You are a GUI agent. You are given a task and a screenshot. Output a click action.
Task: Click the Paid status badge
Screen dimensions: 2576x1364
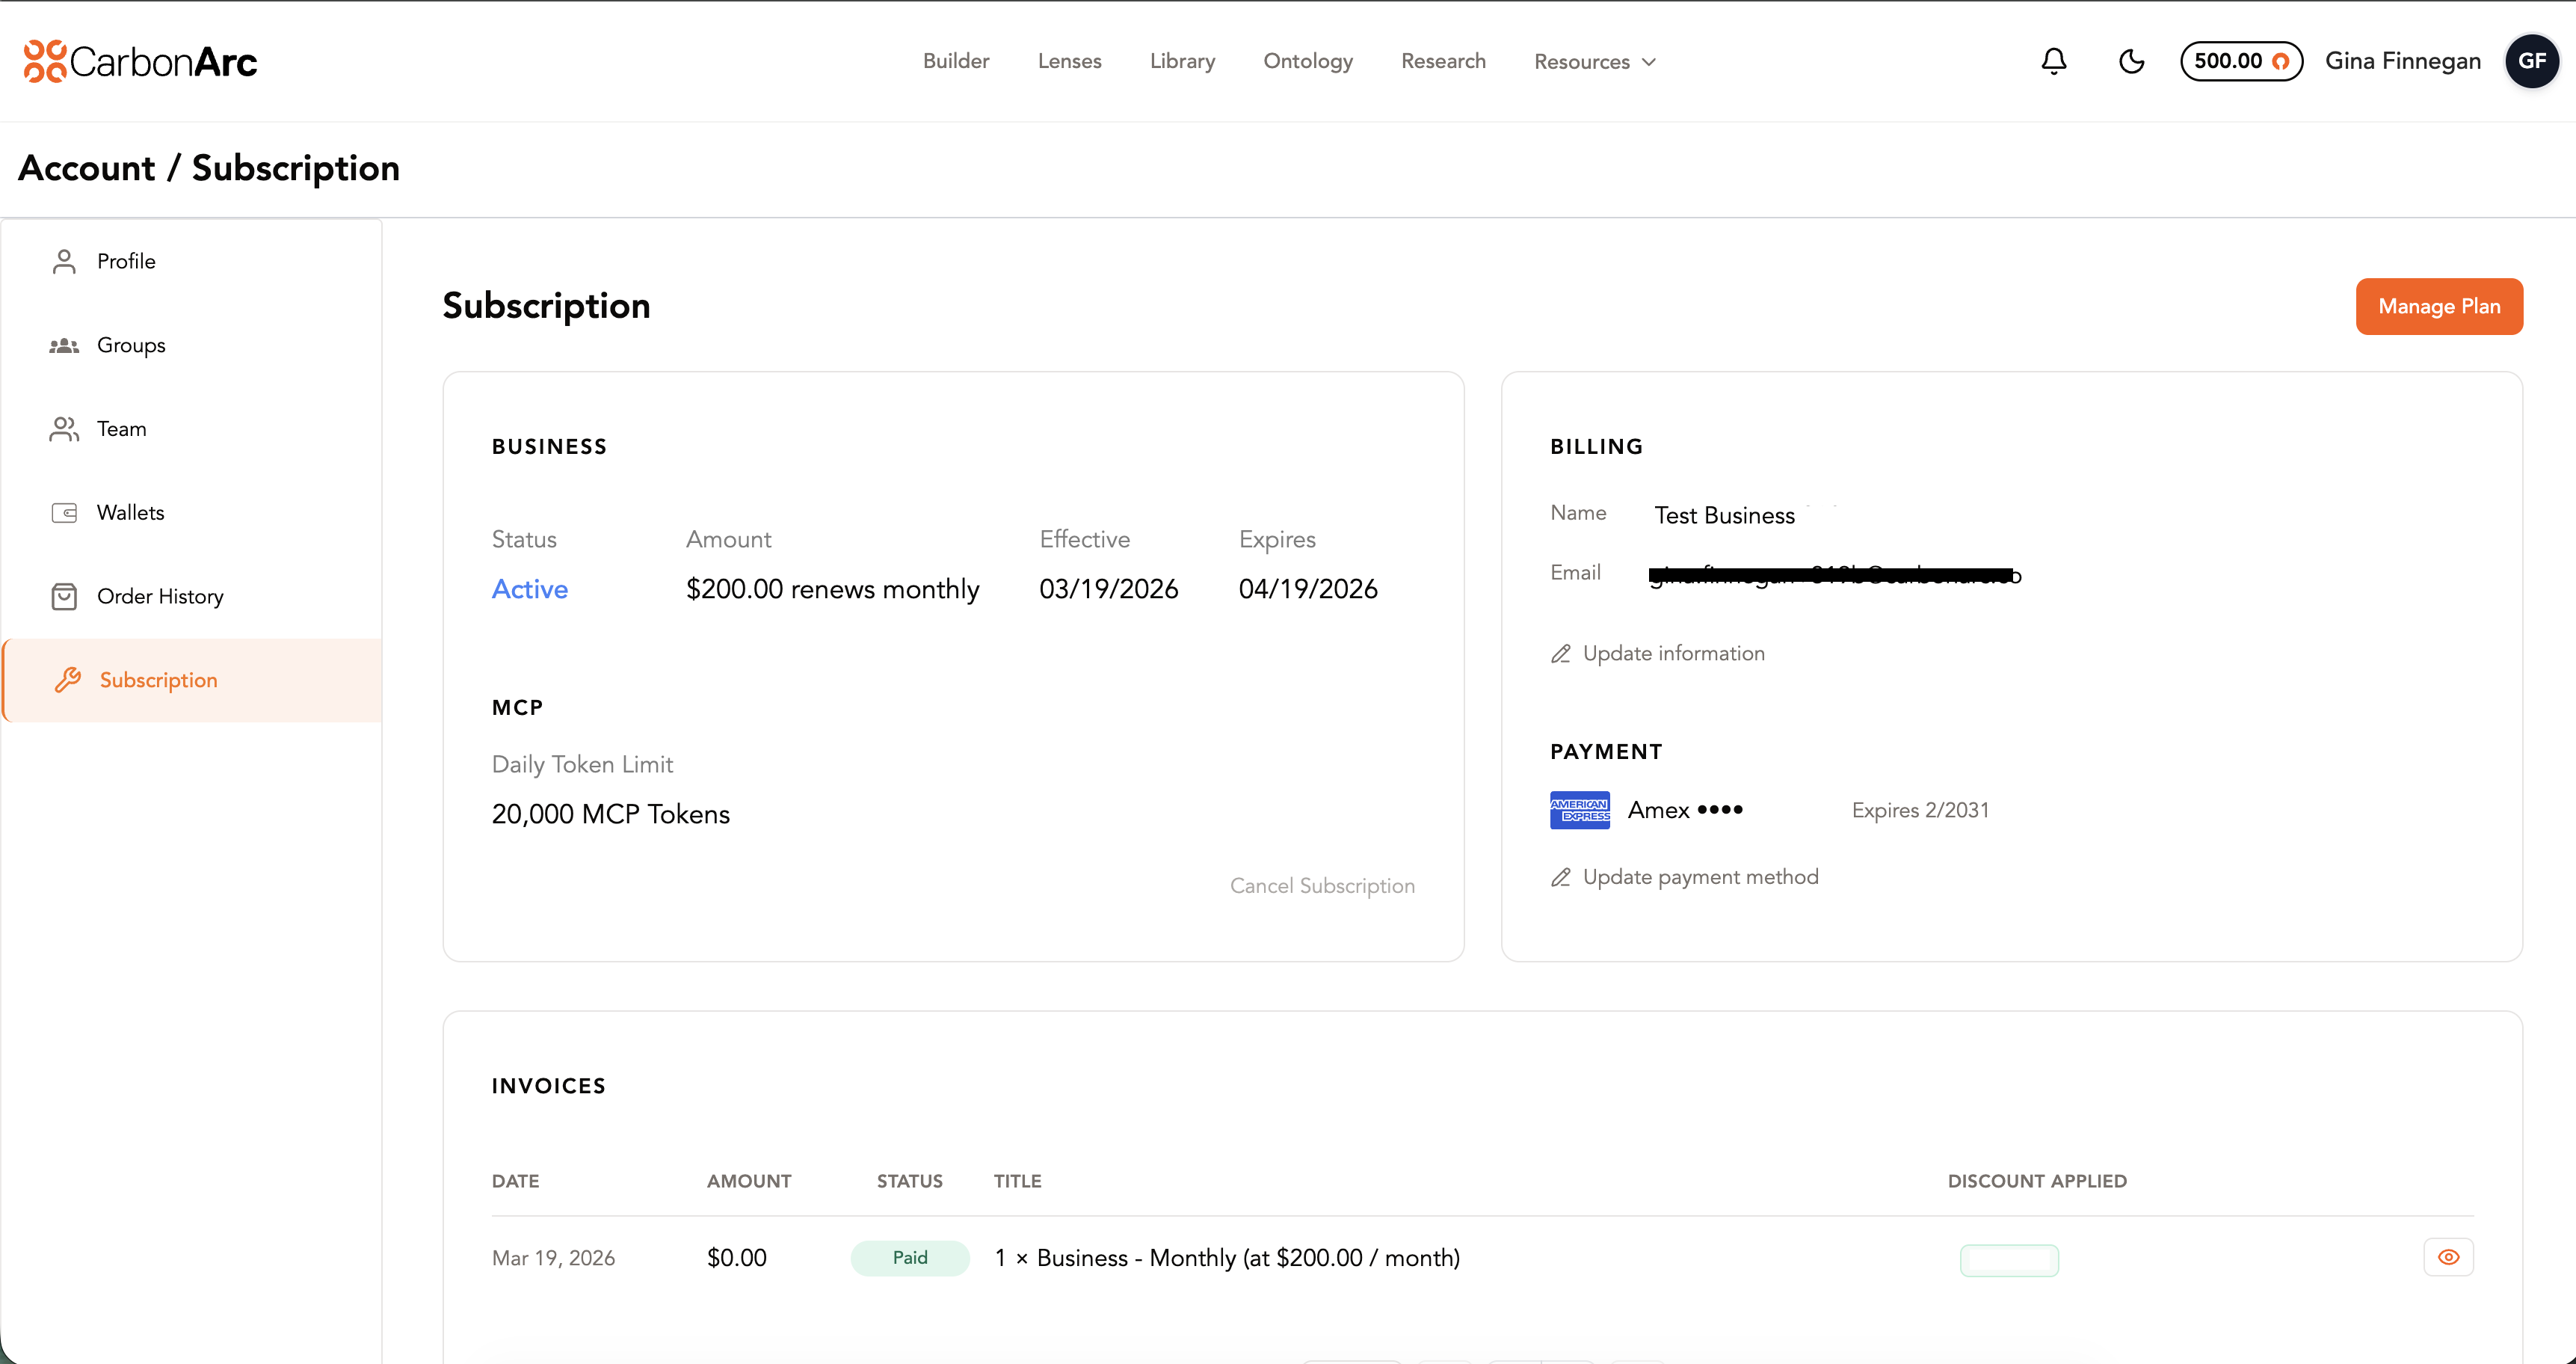pos(909,1257)
